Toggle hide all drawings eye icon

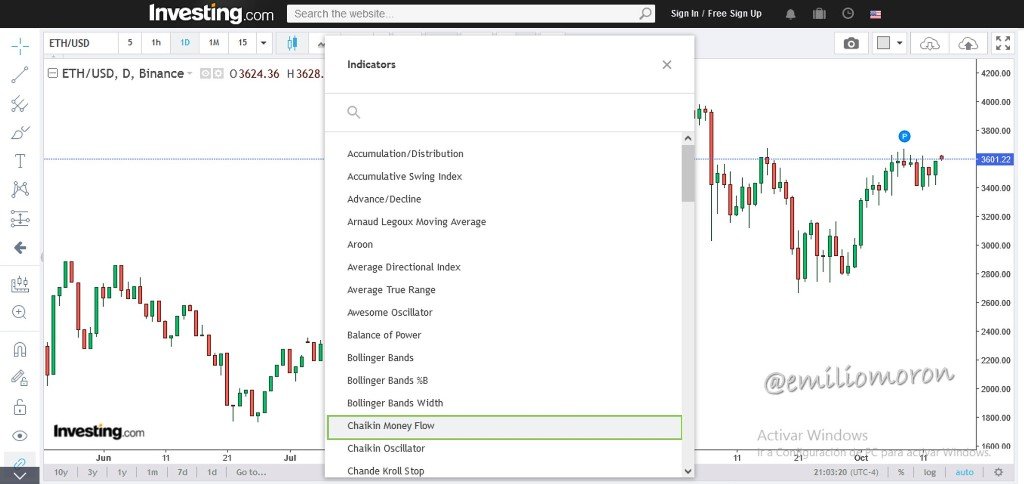pos(20,436)
